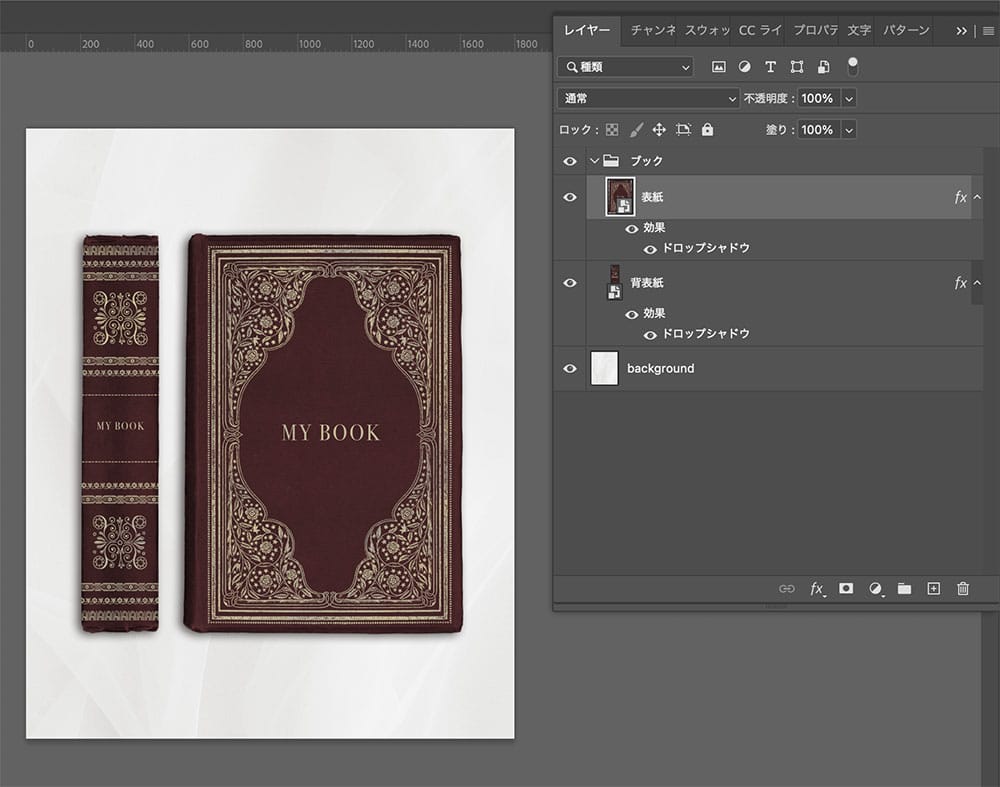Click the adjustment layer filter icon

(x=744, y=67)
